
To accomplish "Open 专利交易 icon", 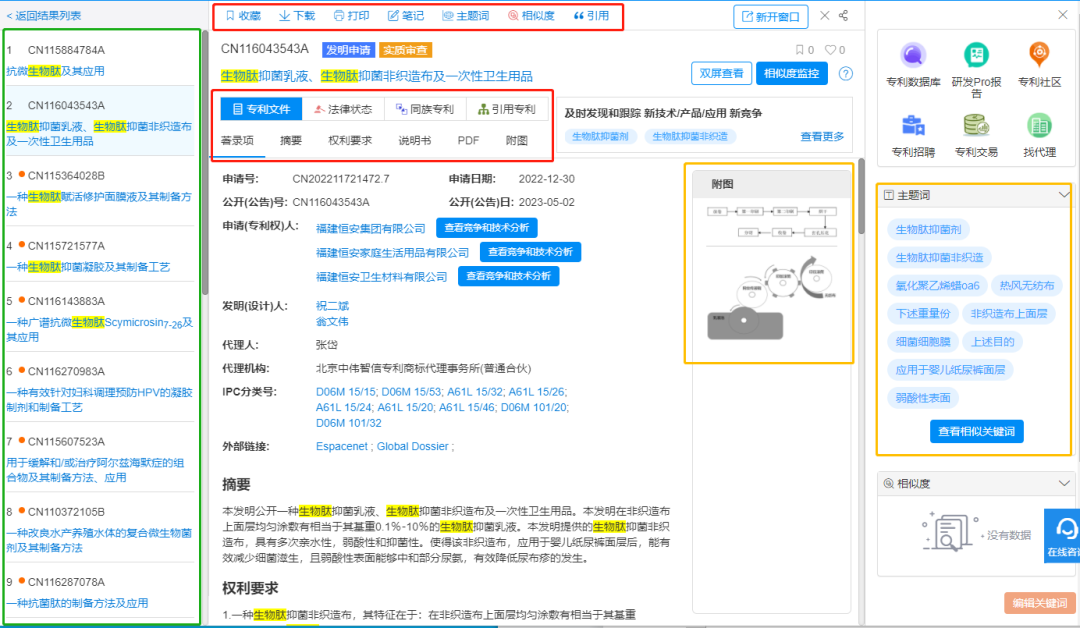I will pyautogui.click(x=976, y=125).
